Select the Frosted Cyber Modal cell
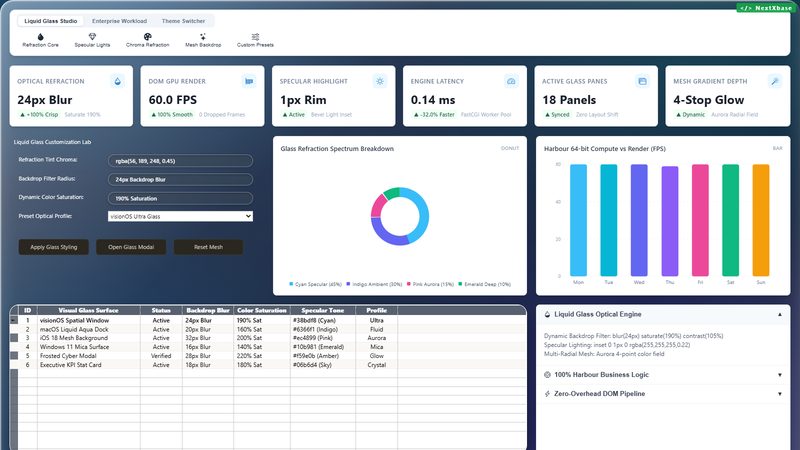 89,356
